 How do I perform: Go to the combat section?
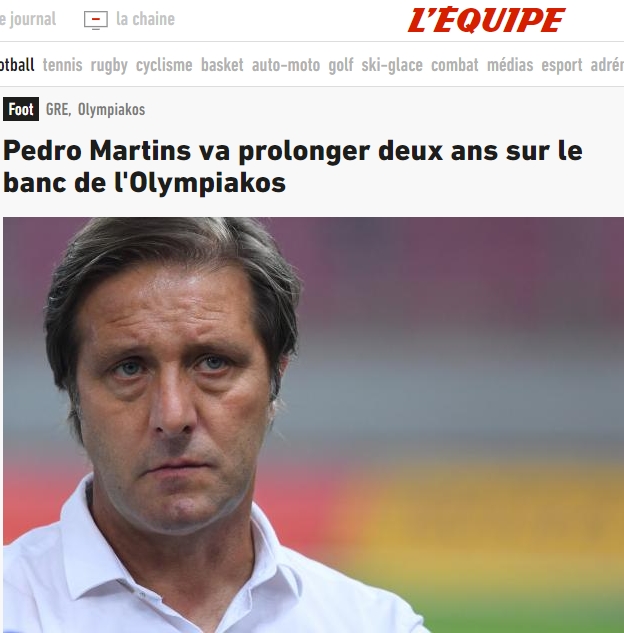454,65
